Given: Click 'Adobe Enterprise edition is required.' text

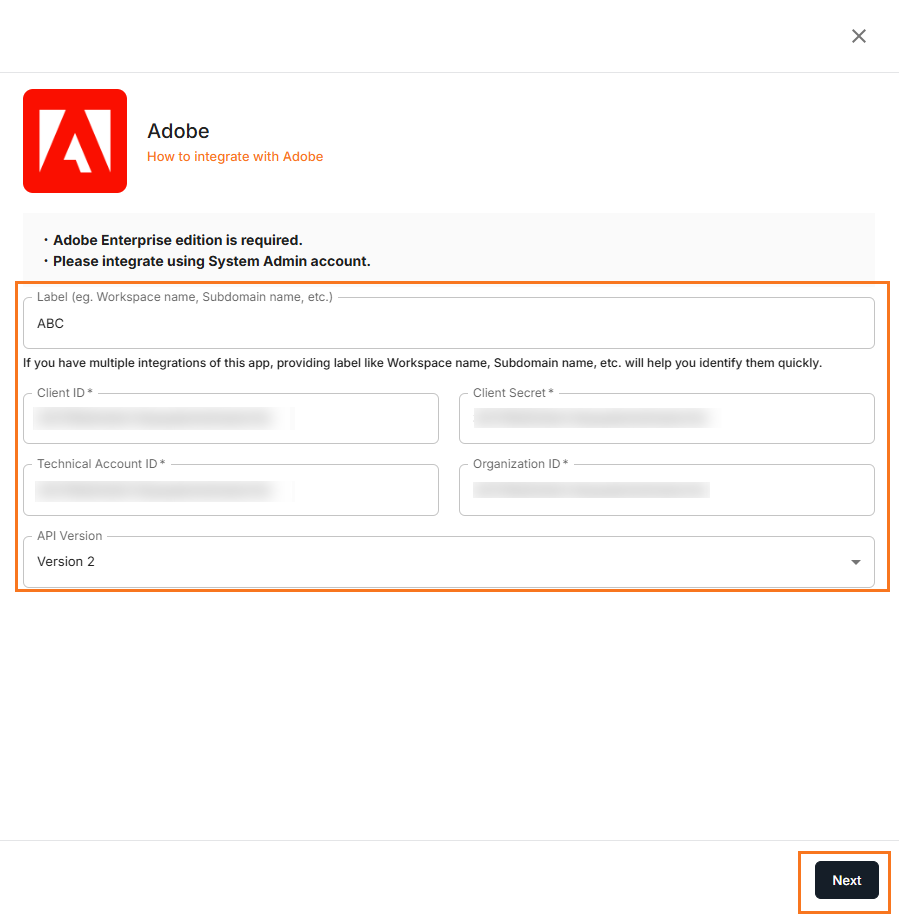Looking at the screenshot, I should coord(178,240).
